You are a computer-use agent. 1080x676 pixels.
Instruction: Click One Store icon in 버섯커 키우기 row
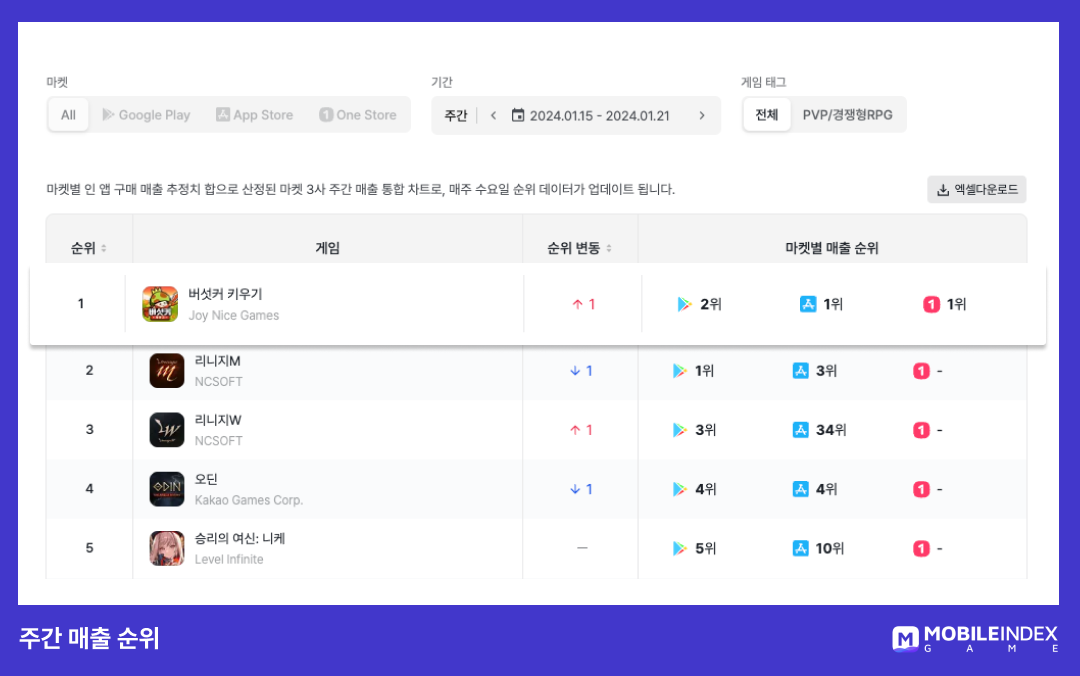pyautogui.click(x=931, y=304)
